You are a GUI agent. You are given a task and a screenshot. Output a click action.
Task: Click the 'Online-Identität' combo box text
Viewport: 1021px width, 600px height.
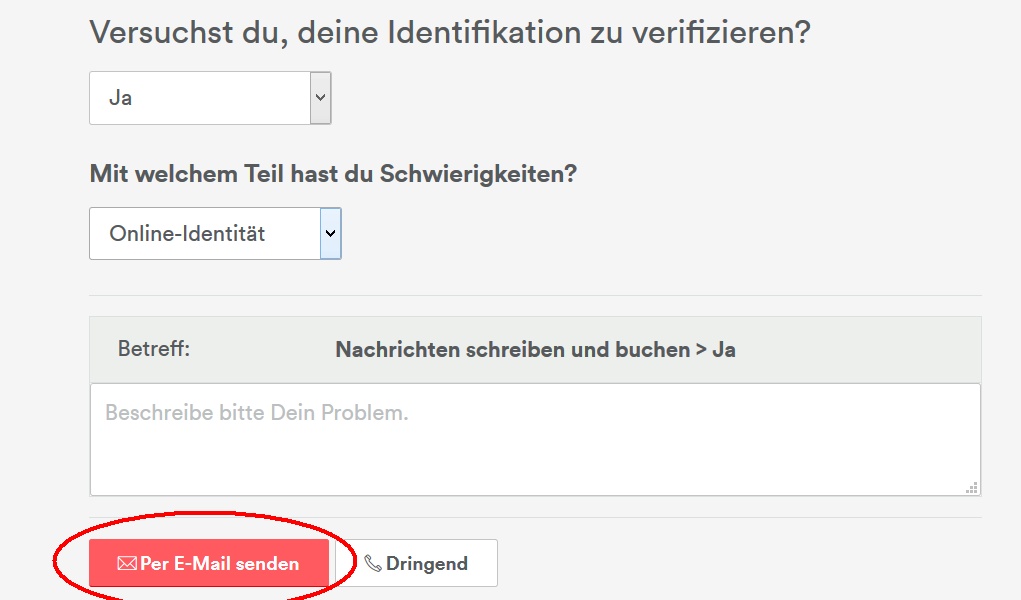coord(188,234)
